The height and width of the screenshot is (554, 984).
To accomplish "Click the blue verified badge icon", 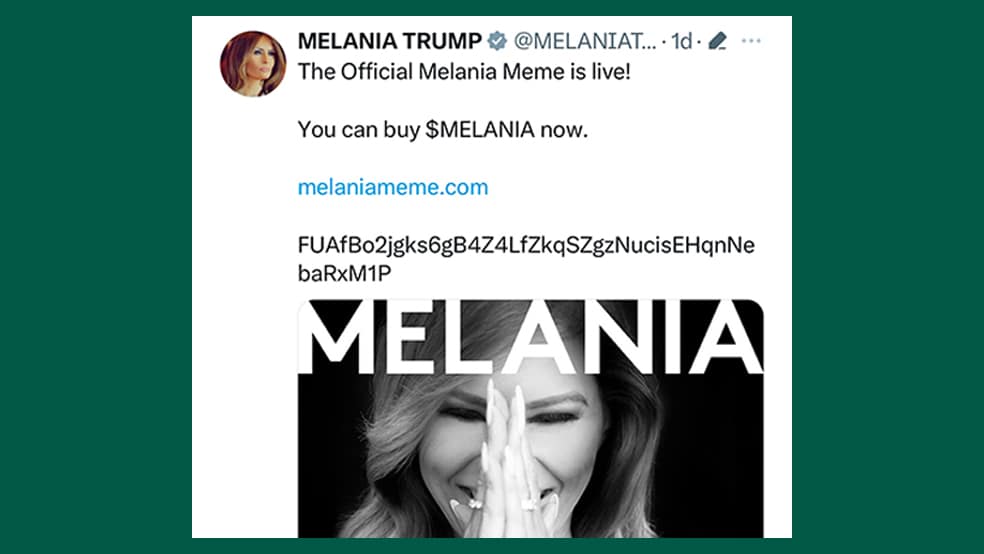I will [497, 41].
